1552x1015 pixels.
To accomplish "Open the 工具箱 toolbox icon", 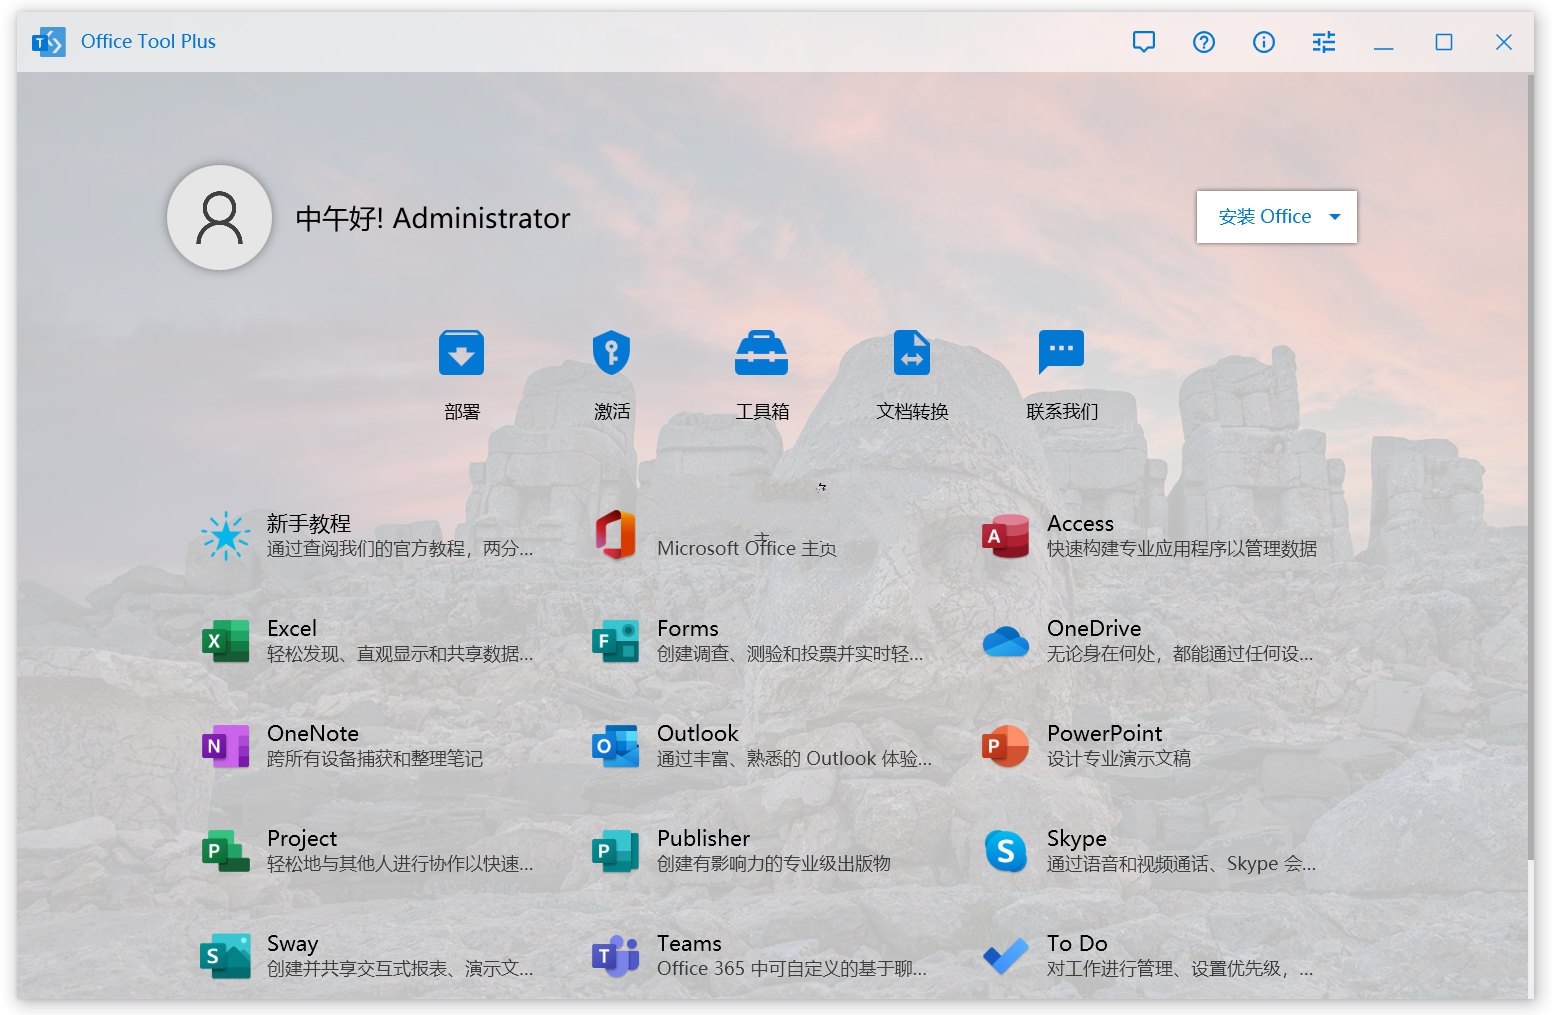I will click(761, 353).
